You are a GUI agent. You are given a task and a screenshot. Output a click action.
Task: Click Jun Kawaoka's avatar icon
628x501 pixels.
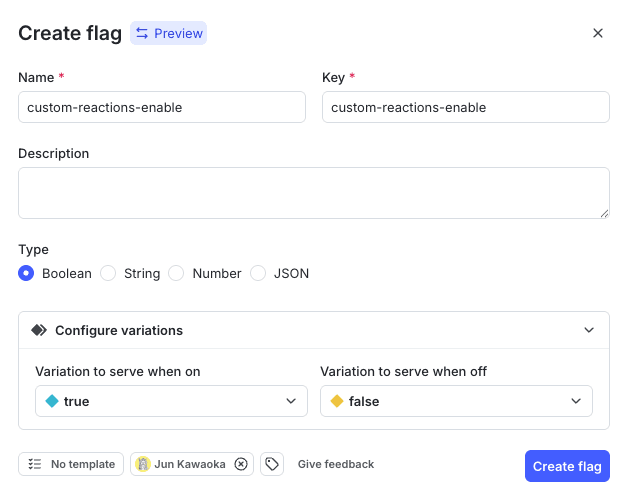[x=143, y=464]
